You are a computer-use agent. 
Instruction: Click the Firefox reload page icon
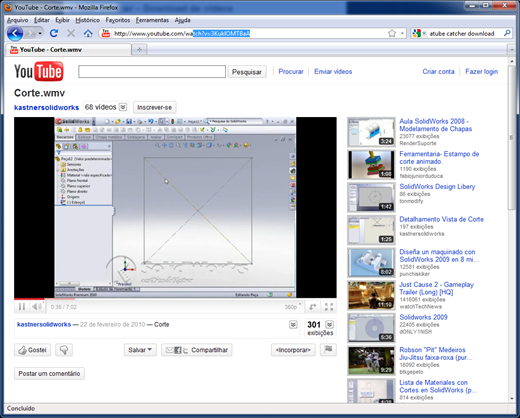coord(54,33)
